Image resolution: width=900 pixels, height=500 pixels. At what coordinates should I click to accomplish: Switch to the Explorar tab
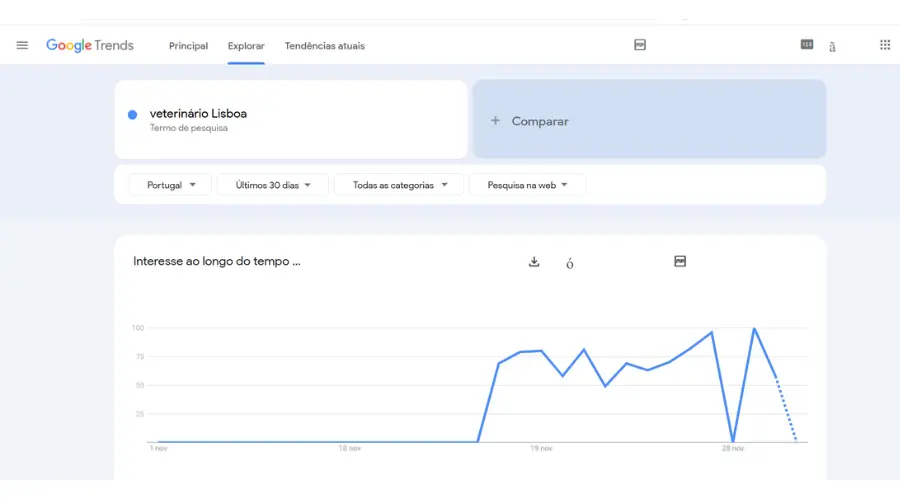pyautogui.click(x=246, y=46)
